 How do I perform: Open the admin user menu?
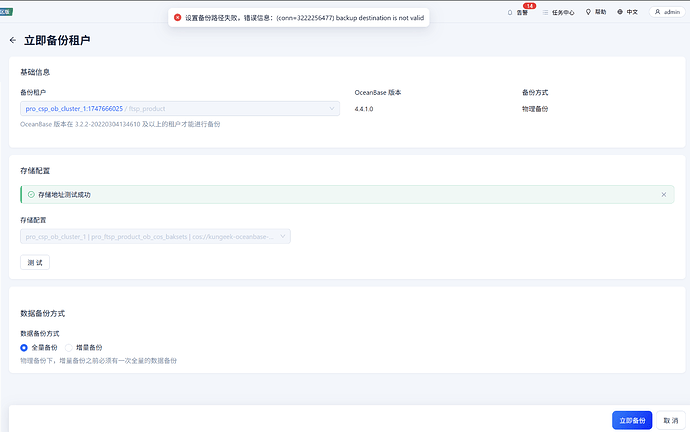point(667,12)
